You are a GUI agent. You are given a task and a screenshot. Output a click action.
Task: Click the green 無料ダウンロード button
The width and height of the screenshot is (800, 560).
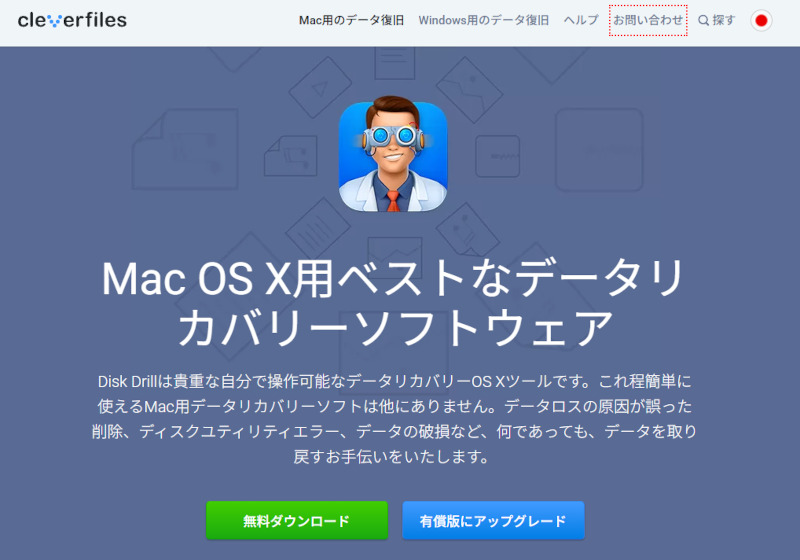click(x=297, y=520)
